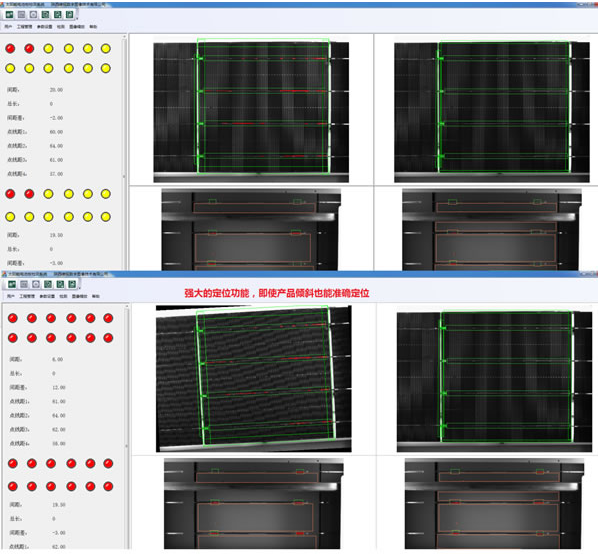Click the last green toolbar icon in the bottom window

[x=72, y=284]
